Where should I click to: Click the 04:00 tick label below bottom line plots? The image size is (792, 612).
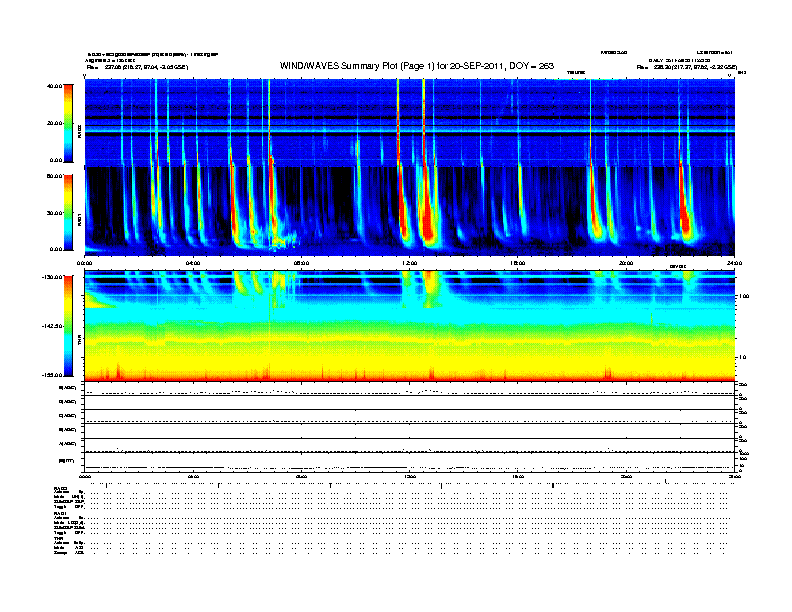(193, 476)
